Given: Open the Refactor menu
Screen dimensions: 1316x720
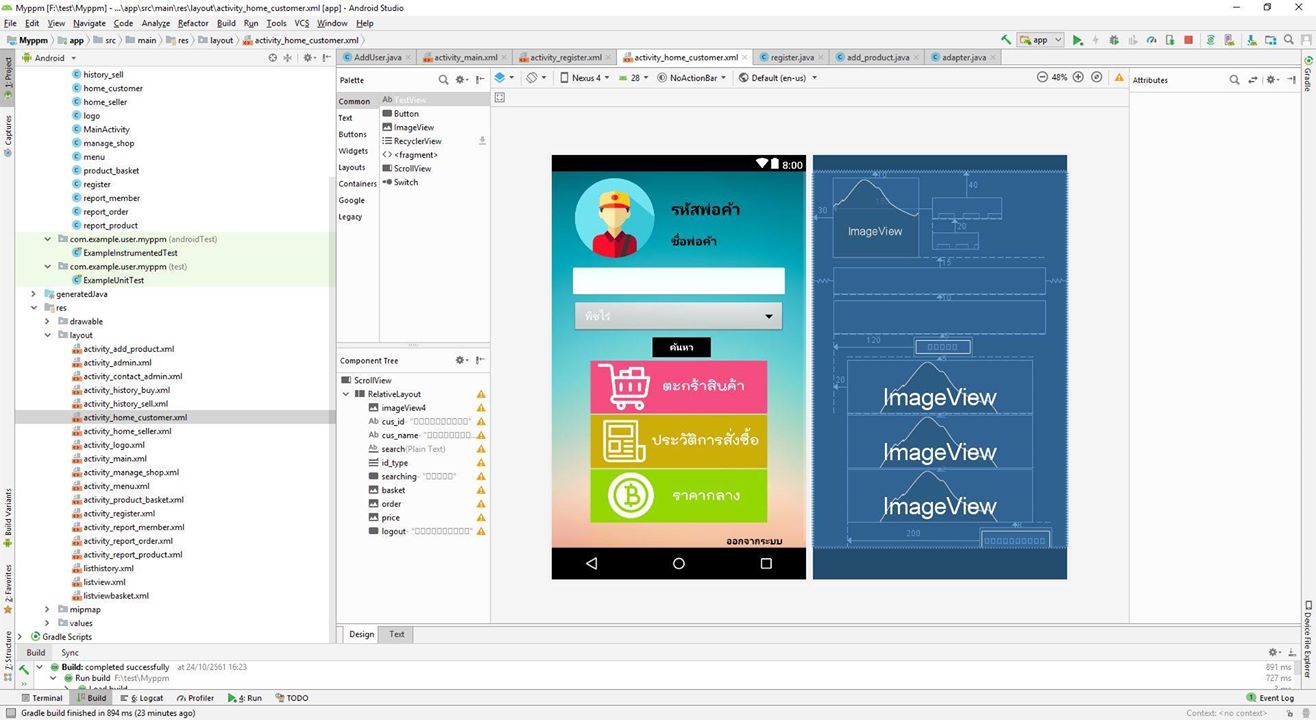Looking at the screenshot, I should tap(193, 23).
